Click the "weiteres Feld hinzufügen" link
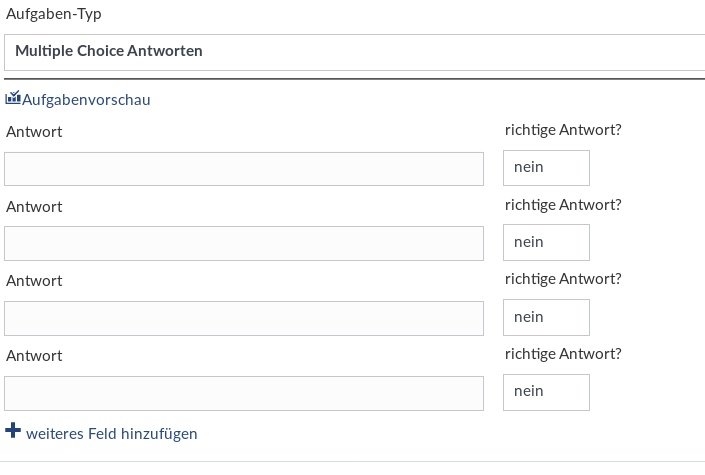This screenshot has height=475, width=705. [111, 434]
